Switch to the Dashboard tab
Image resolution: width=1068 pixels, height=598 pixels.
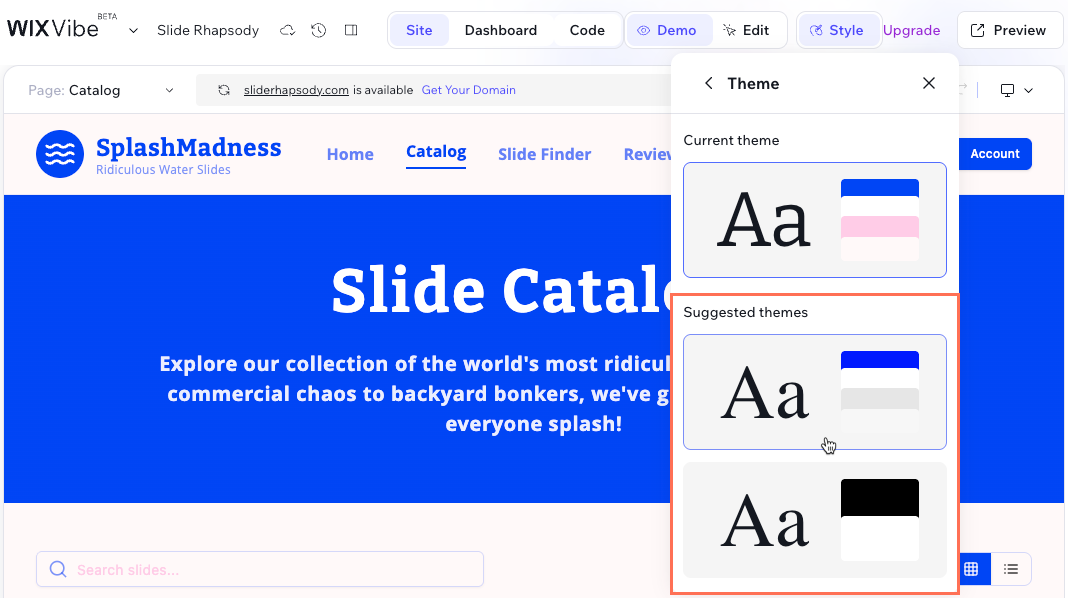tap(501, 30)
